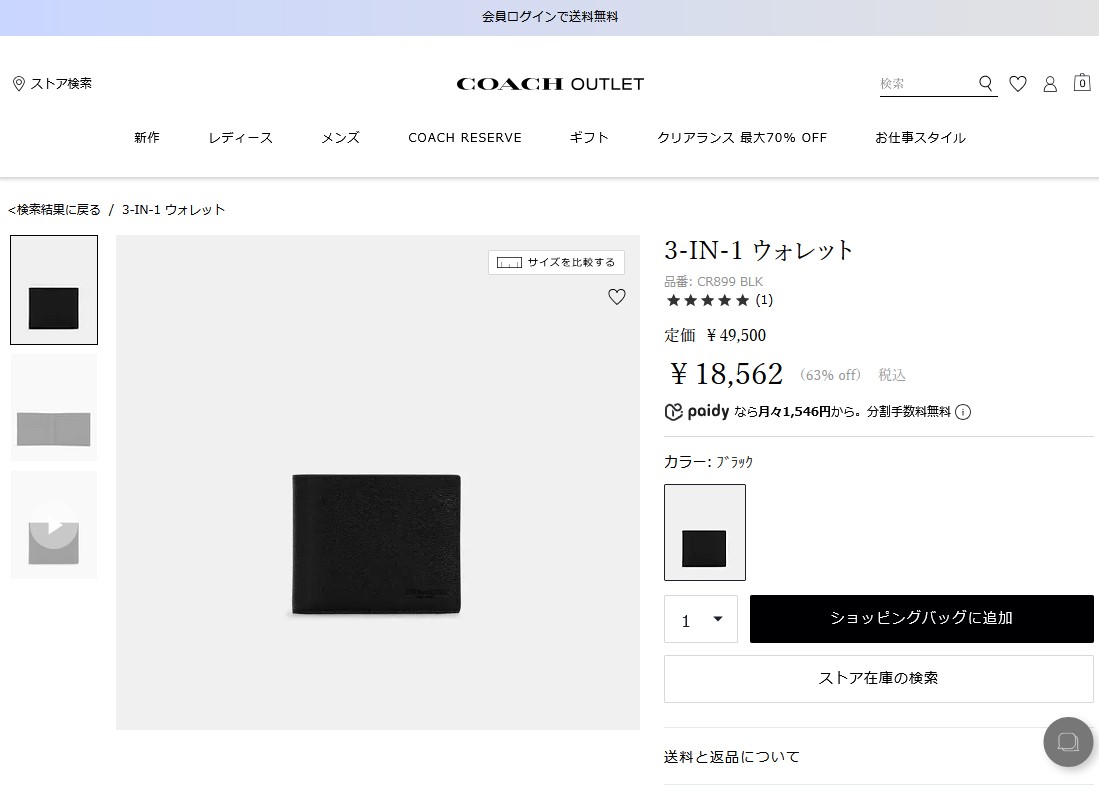Open the wishlist heart in header
Viewport: 1099px width, 798px height.
pyautogui.click(x=1018, y=84)
